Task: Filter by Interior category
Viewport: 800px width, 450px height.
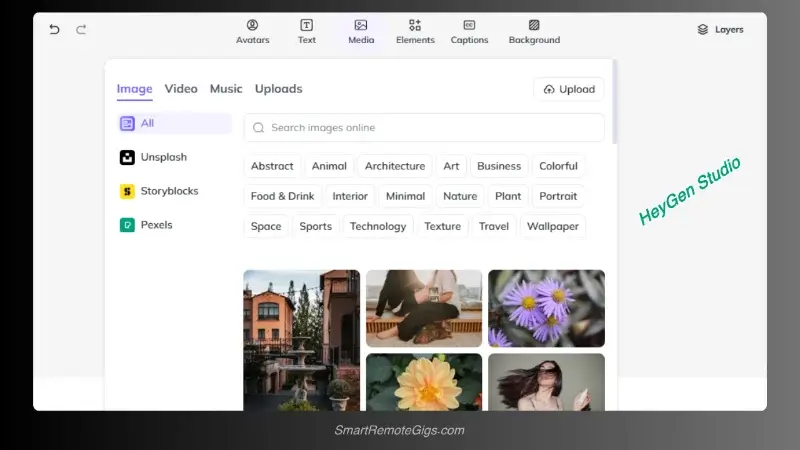Action: pyautogui.click(x=350, y=196)
